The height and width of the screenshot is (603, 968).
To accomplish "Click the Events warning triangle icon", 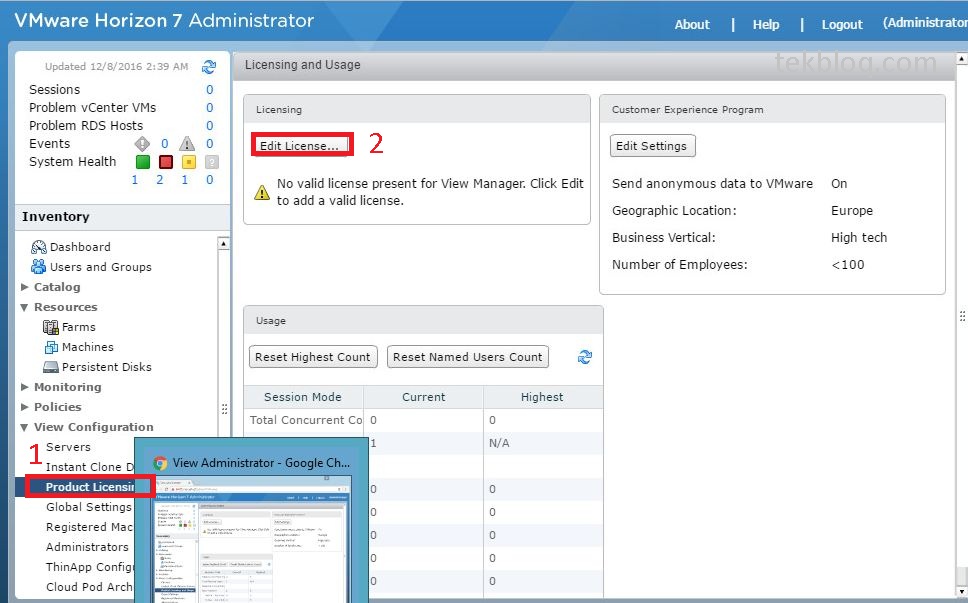I will pyautogui.click(x=187, y=144).
